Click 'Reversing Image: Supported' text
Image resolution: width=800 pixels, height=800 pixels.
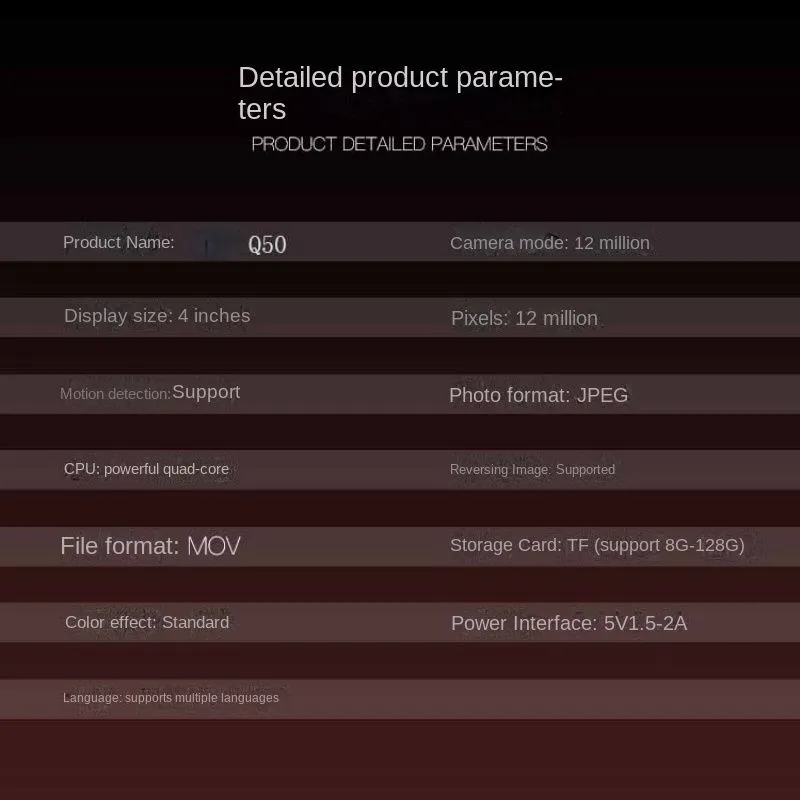[x=532, y=470]
